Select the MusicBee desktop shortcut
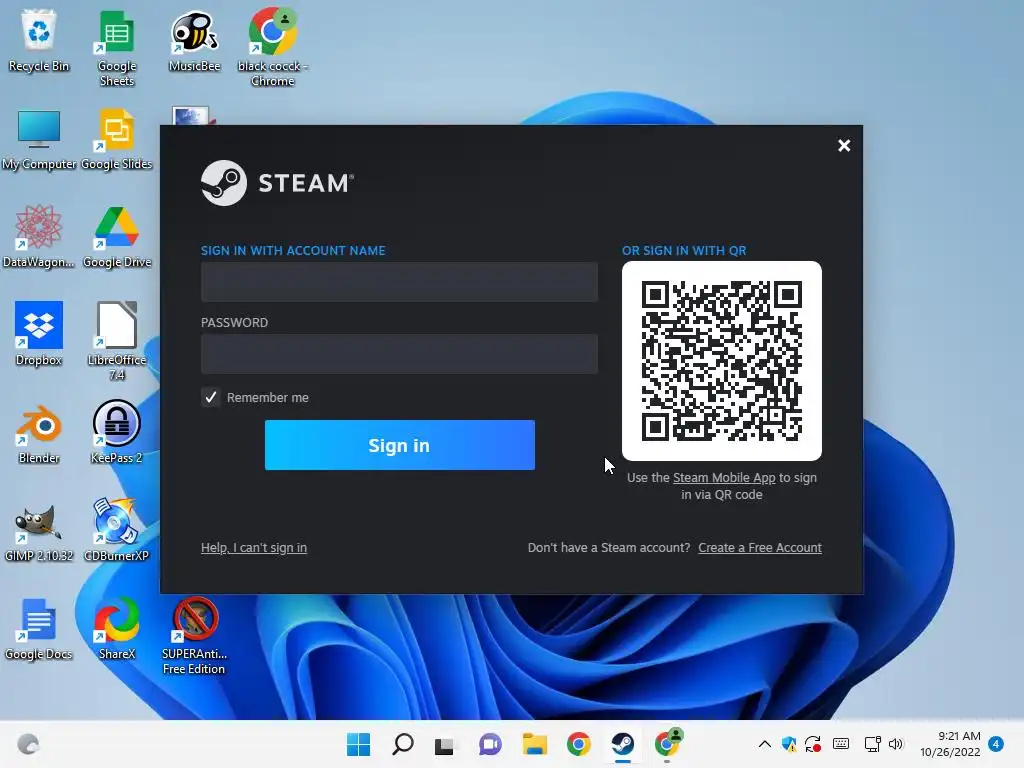 pos(194,40)
